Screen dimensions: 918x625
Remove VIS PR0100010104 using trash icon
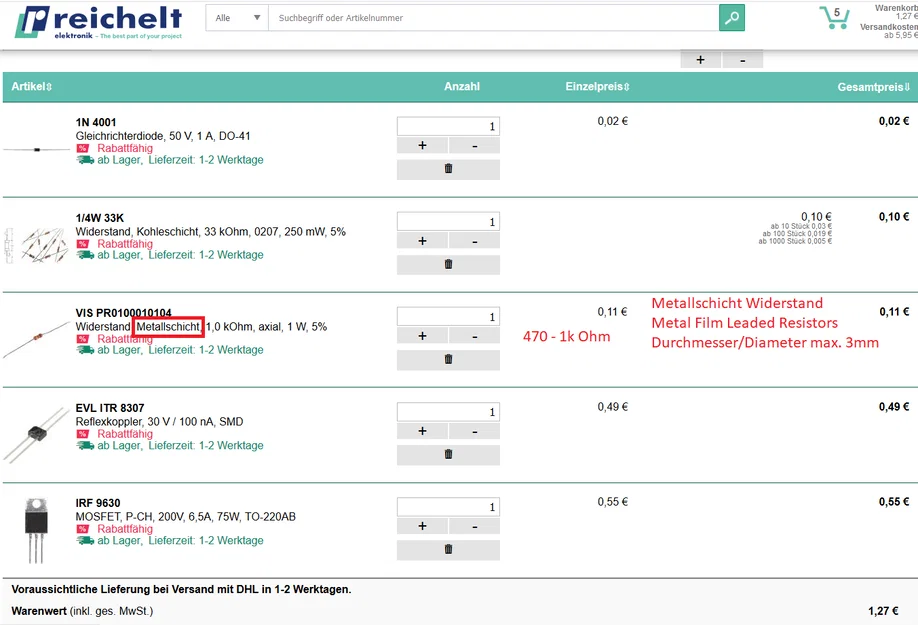448,359
